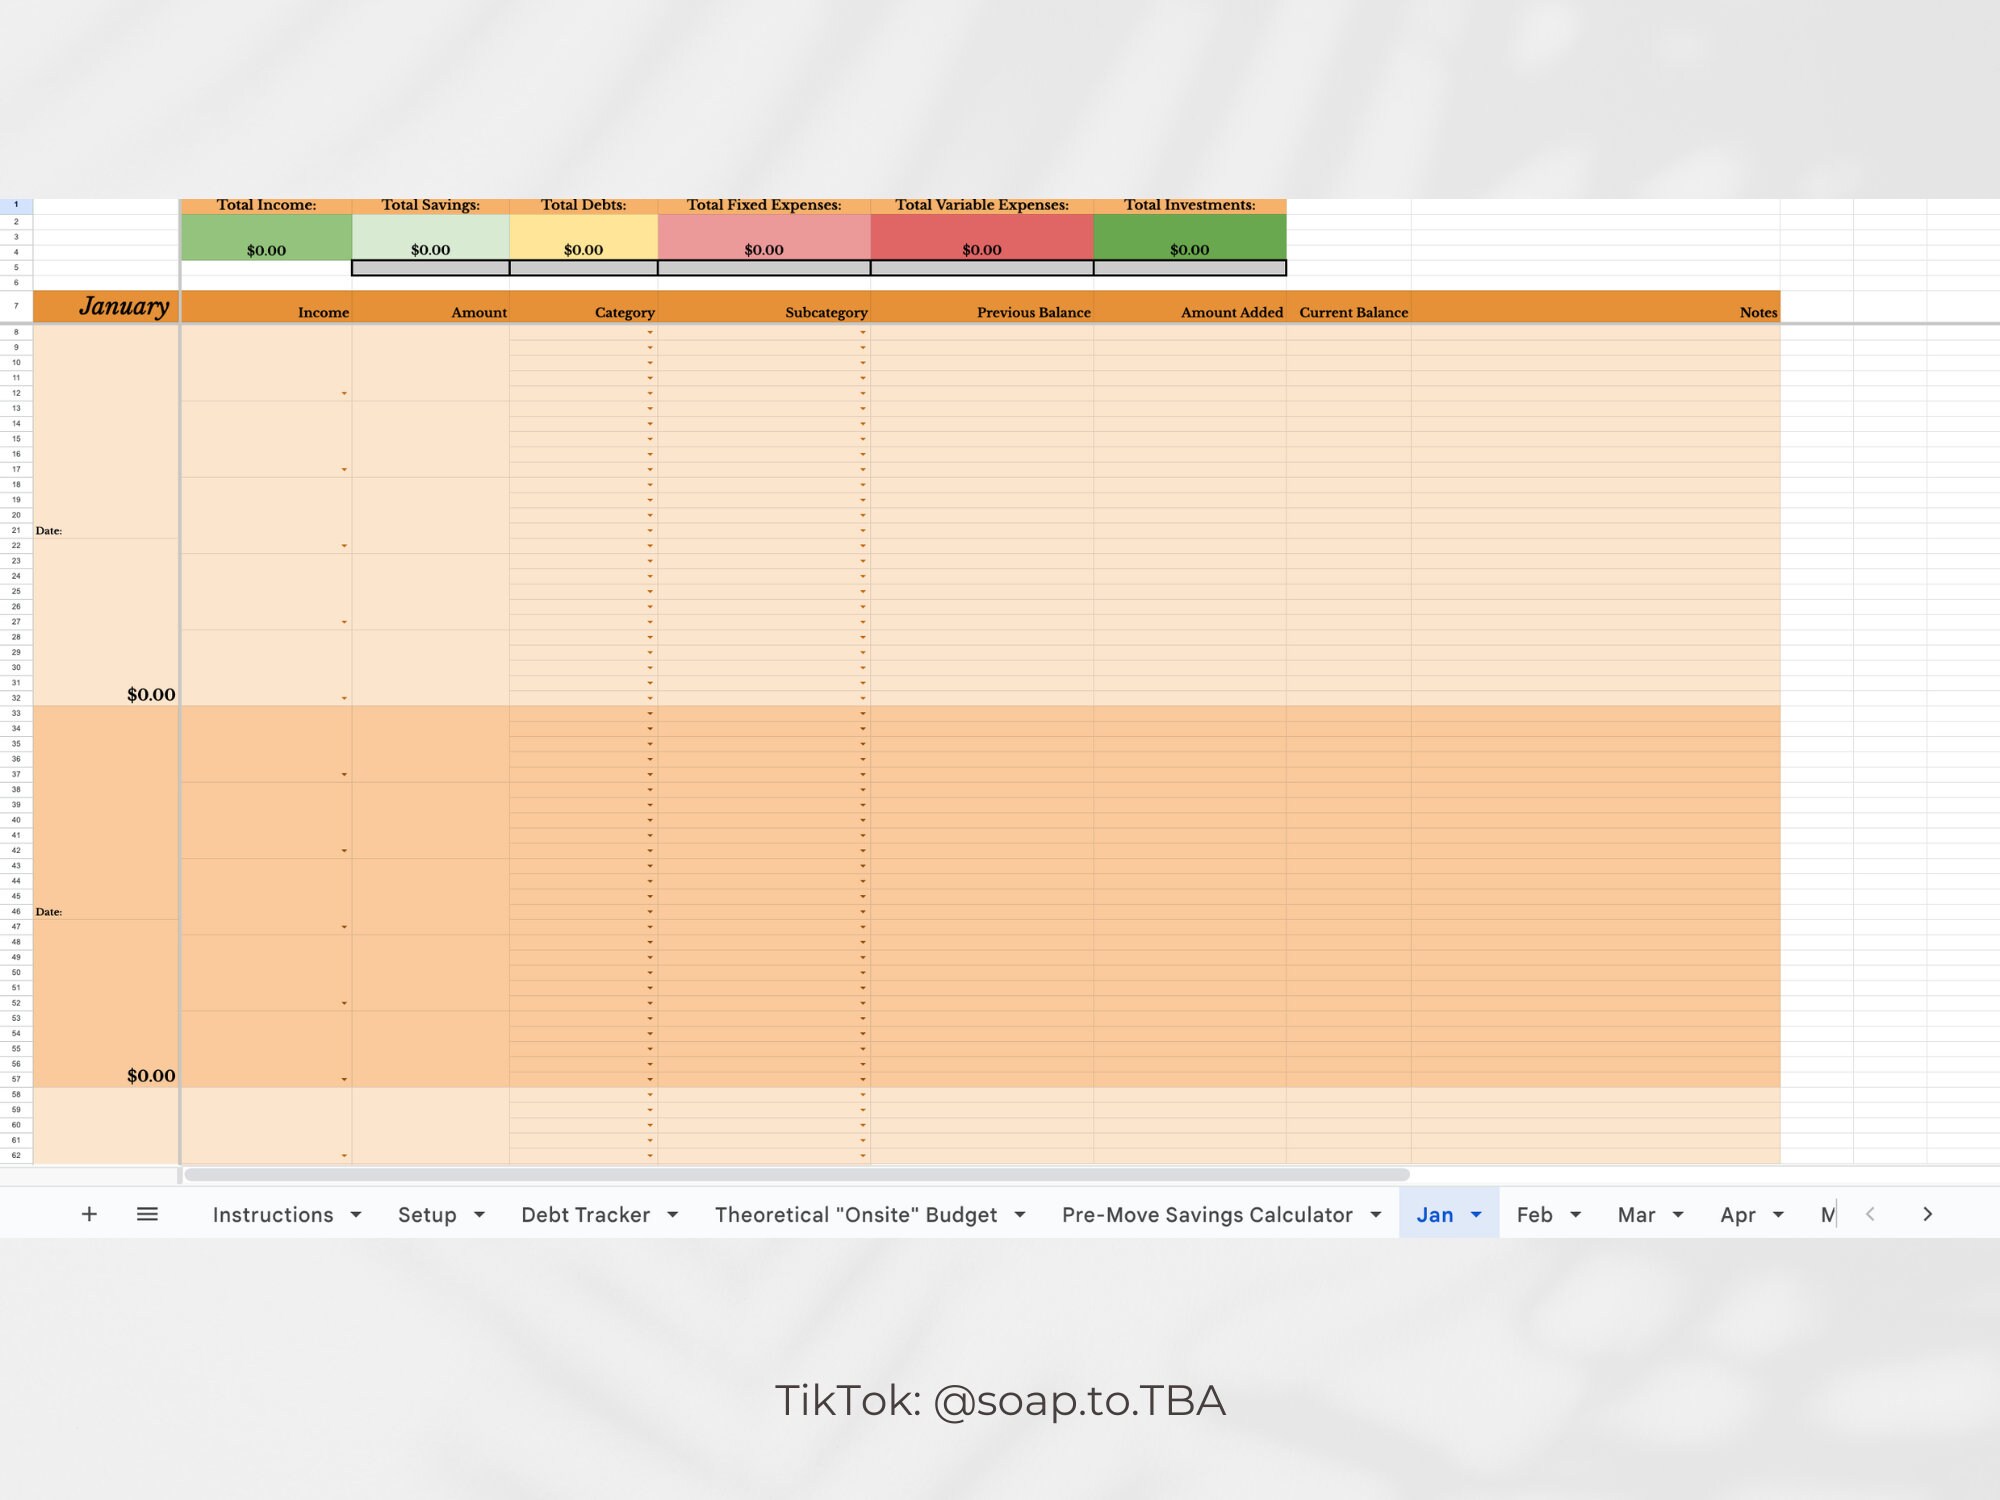Add a new sheet with the plus icon
The image size is (2000, 1500).
(89, 1214)
